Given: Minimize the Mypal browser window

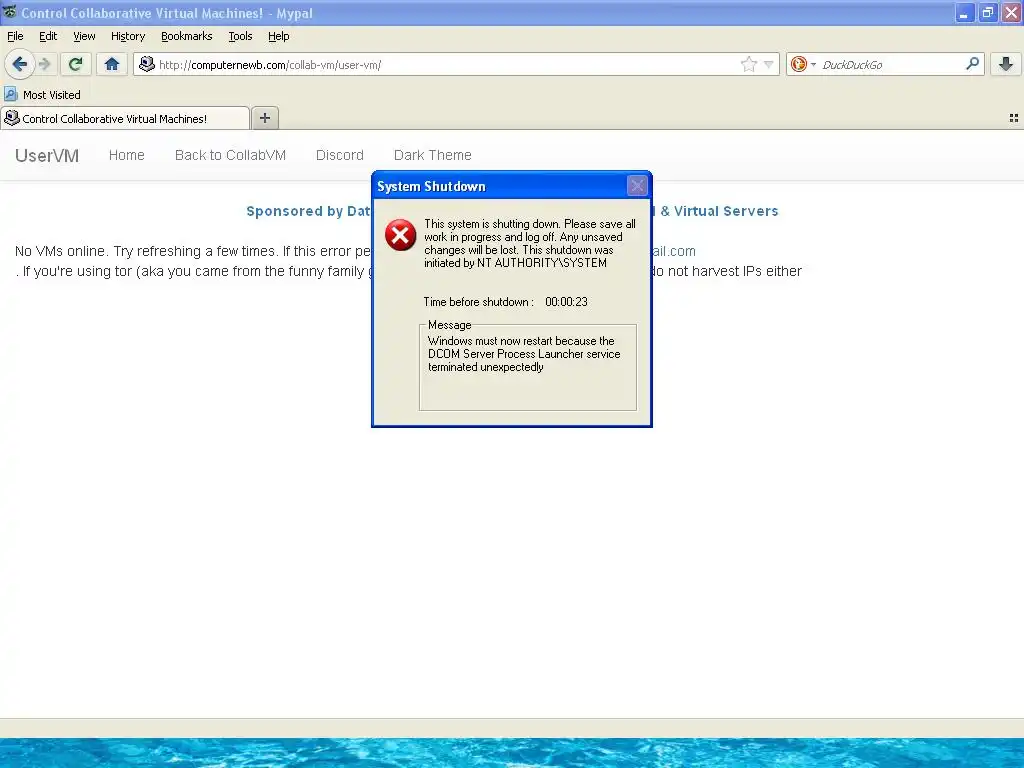Looking at the screenshot, I should 965,12.
